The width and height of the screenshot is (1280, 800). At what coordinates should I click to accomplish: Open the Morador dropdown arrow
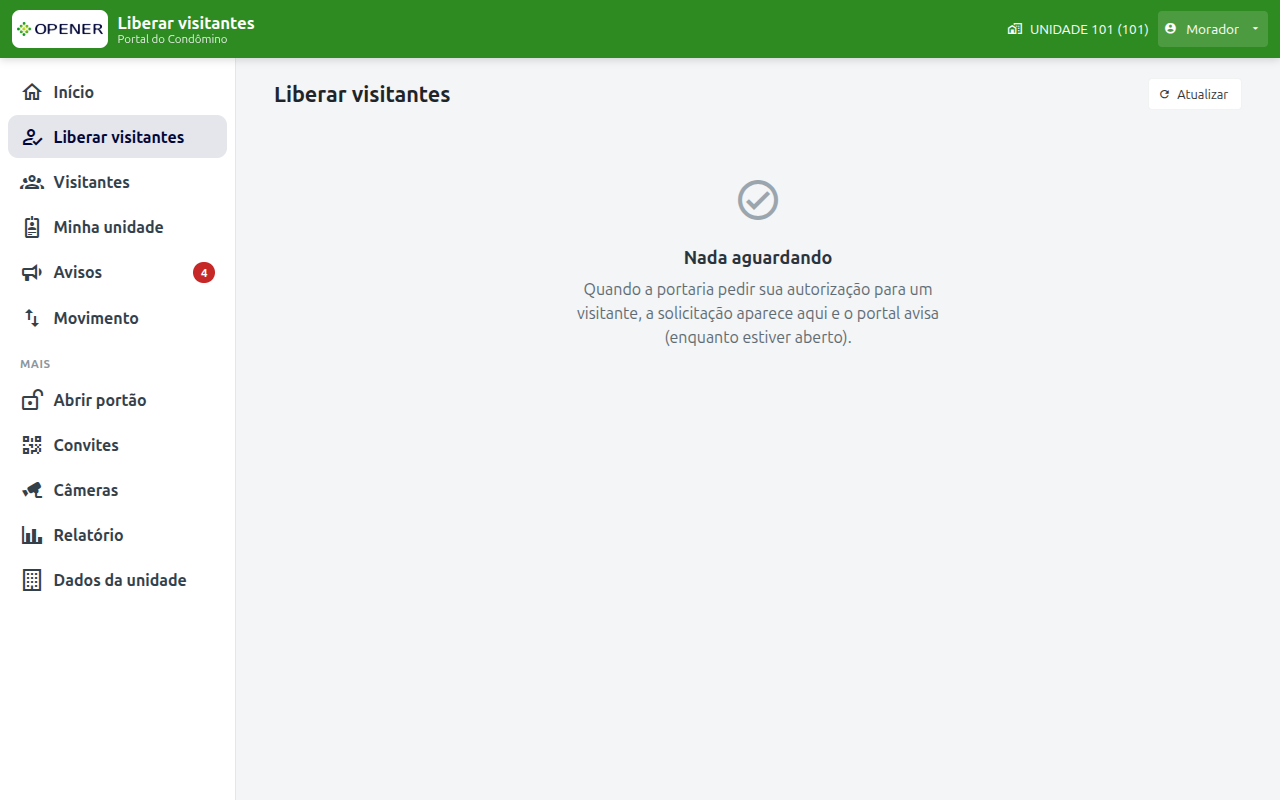1255,29
